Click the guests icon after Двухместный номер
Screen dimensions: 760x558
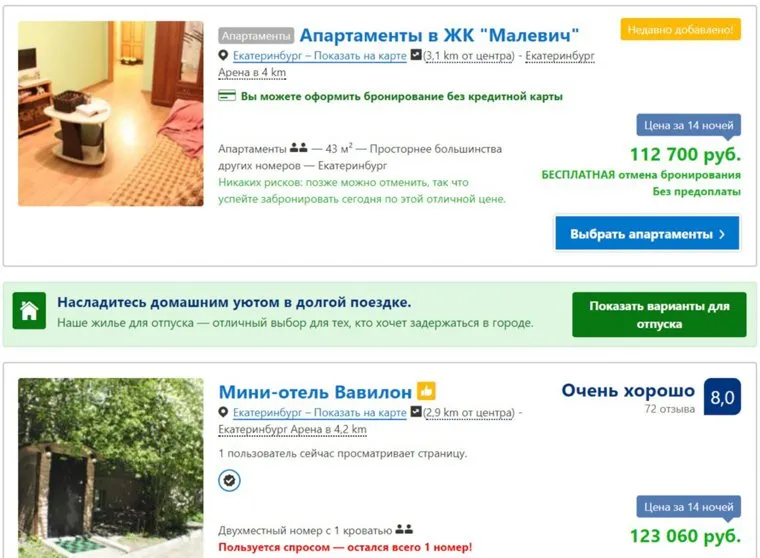(x=404, y=529)
